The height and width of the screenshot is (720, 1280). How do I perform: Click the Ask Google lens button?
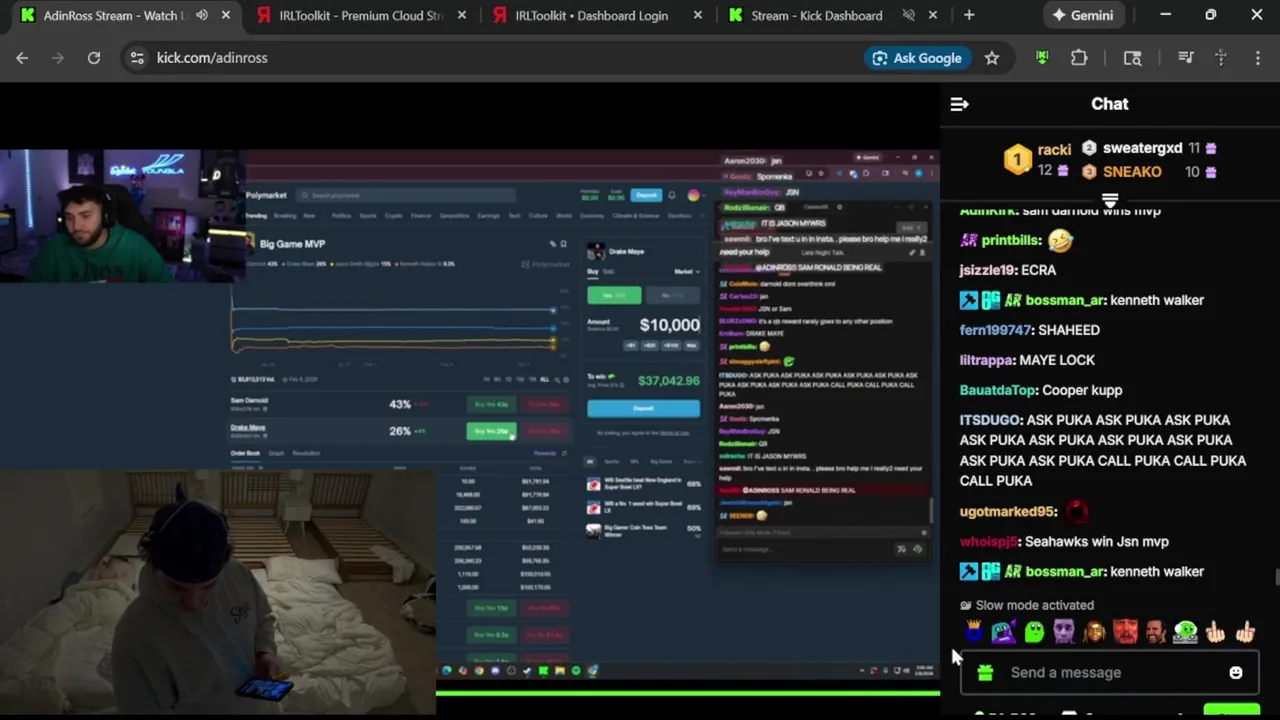[x=917, y=58]
